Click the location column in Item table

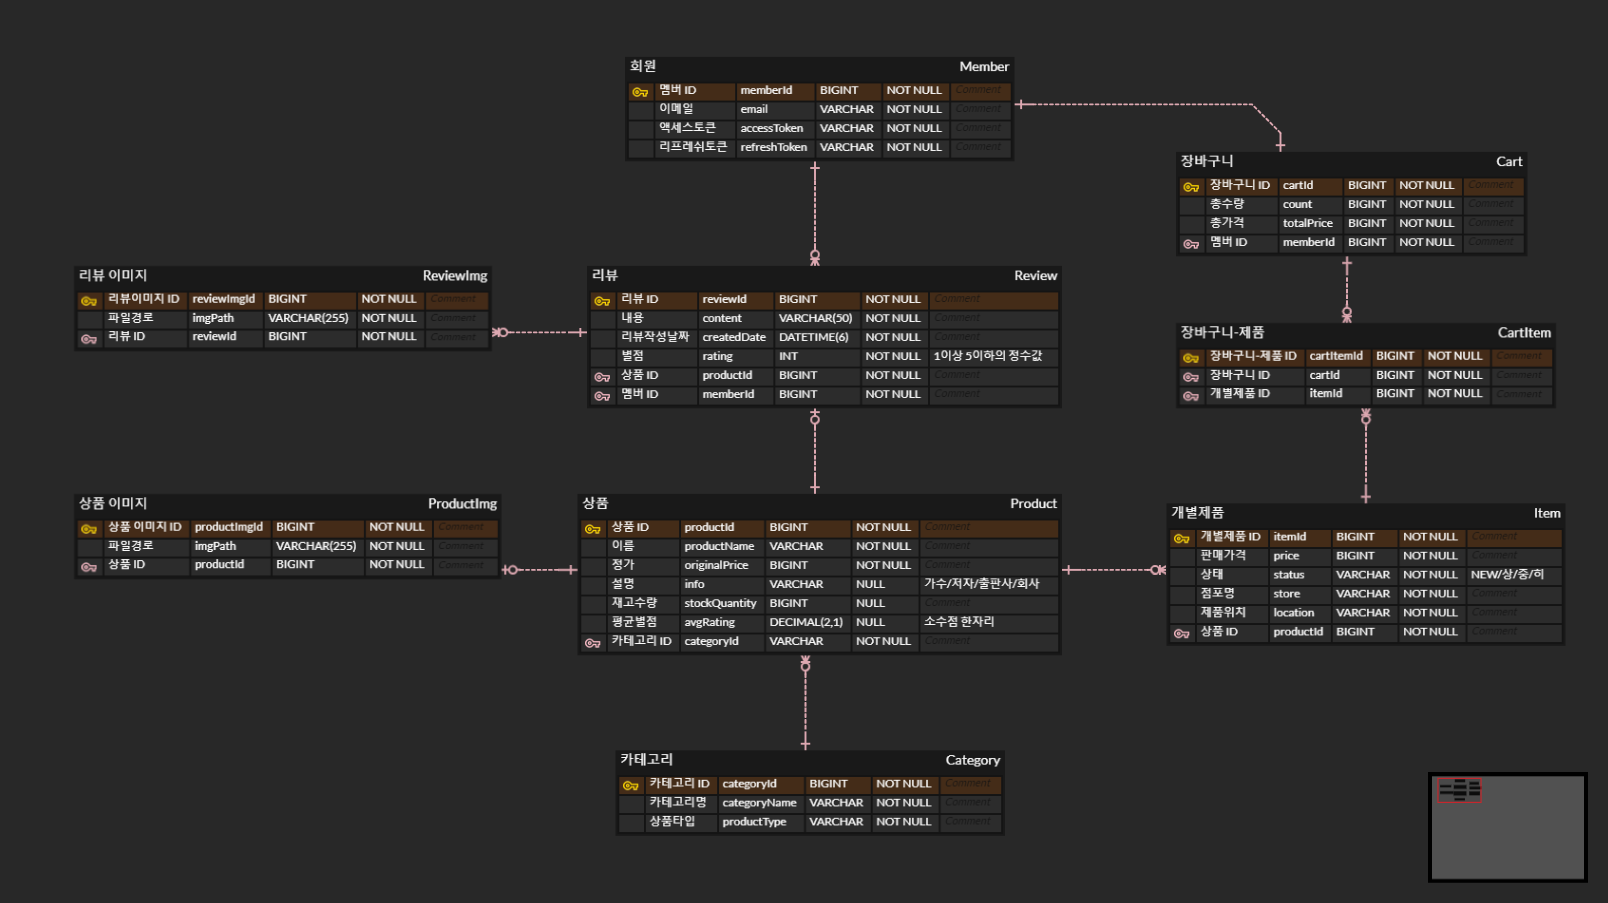[1293, 614]
